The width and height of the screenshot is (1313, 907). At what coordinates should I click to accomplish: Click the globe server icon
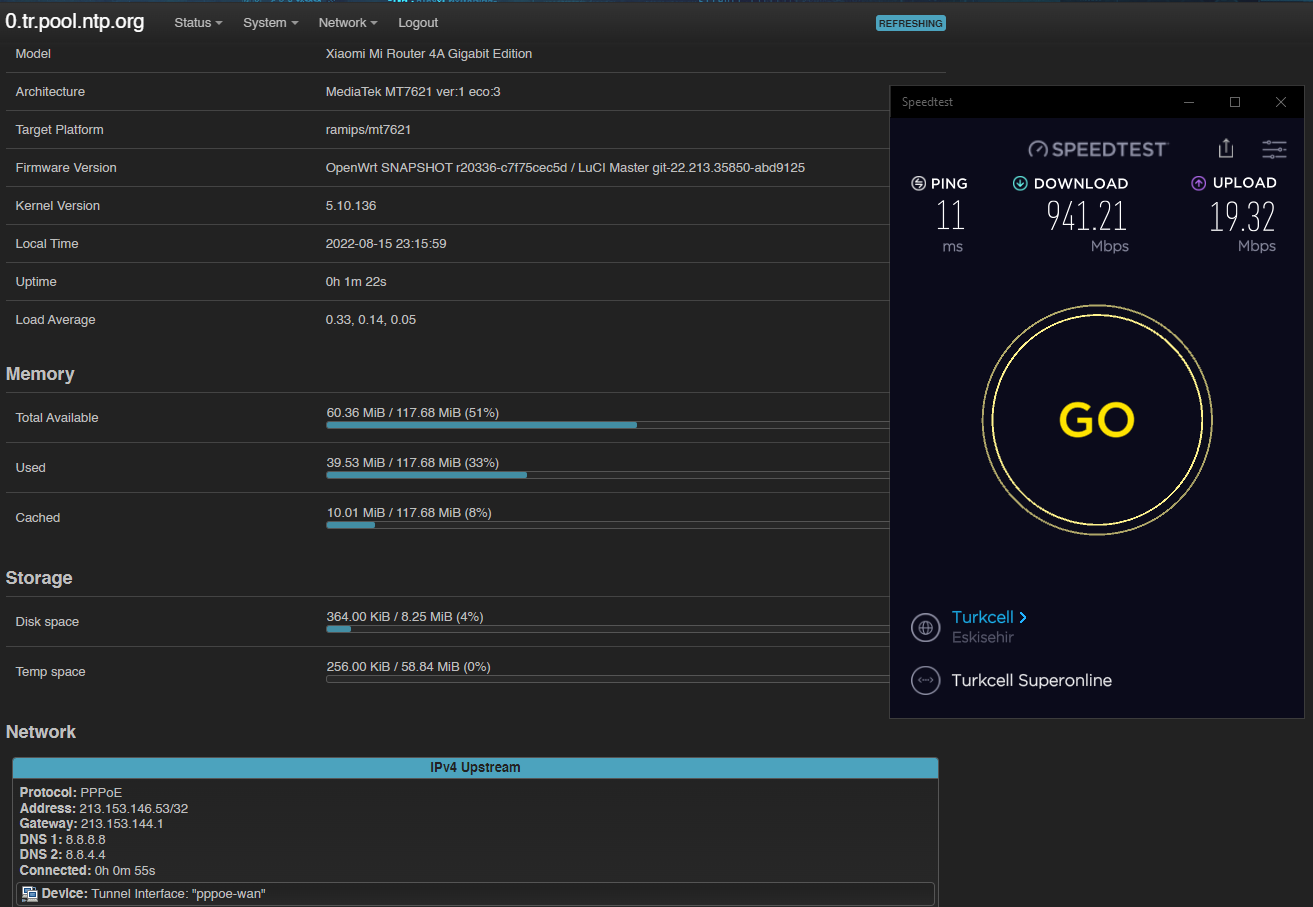coord(926,628)
